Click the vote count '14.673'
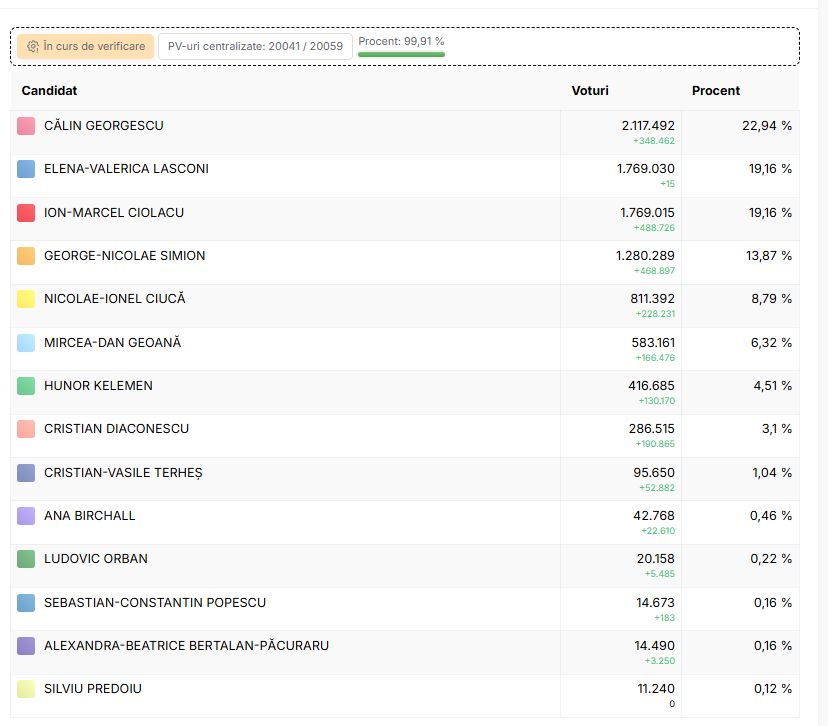The image size is (828, 726). (x=656, y=602)
